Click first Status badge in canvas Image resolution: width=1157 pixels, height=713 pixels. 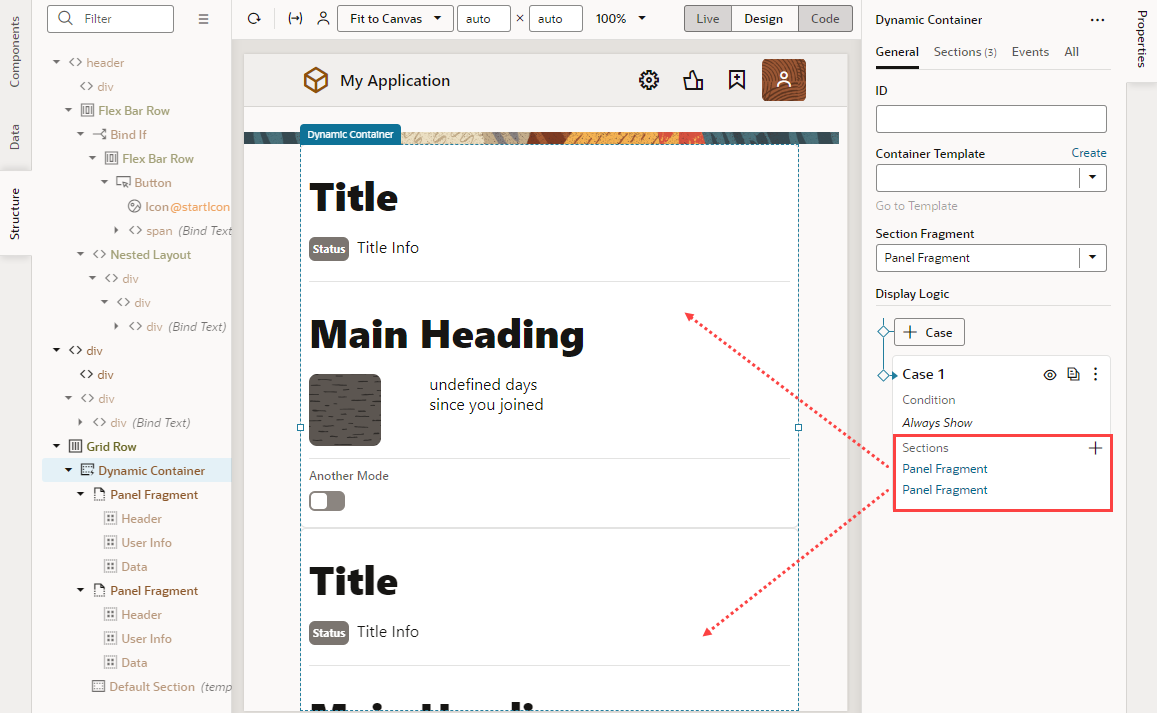click(328, 249)
